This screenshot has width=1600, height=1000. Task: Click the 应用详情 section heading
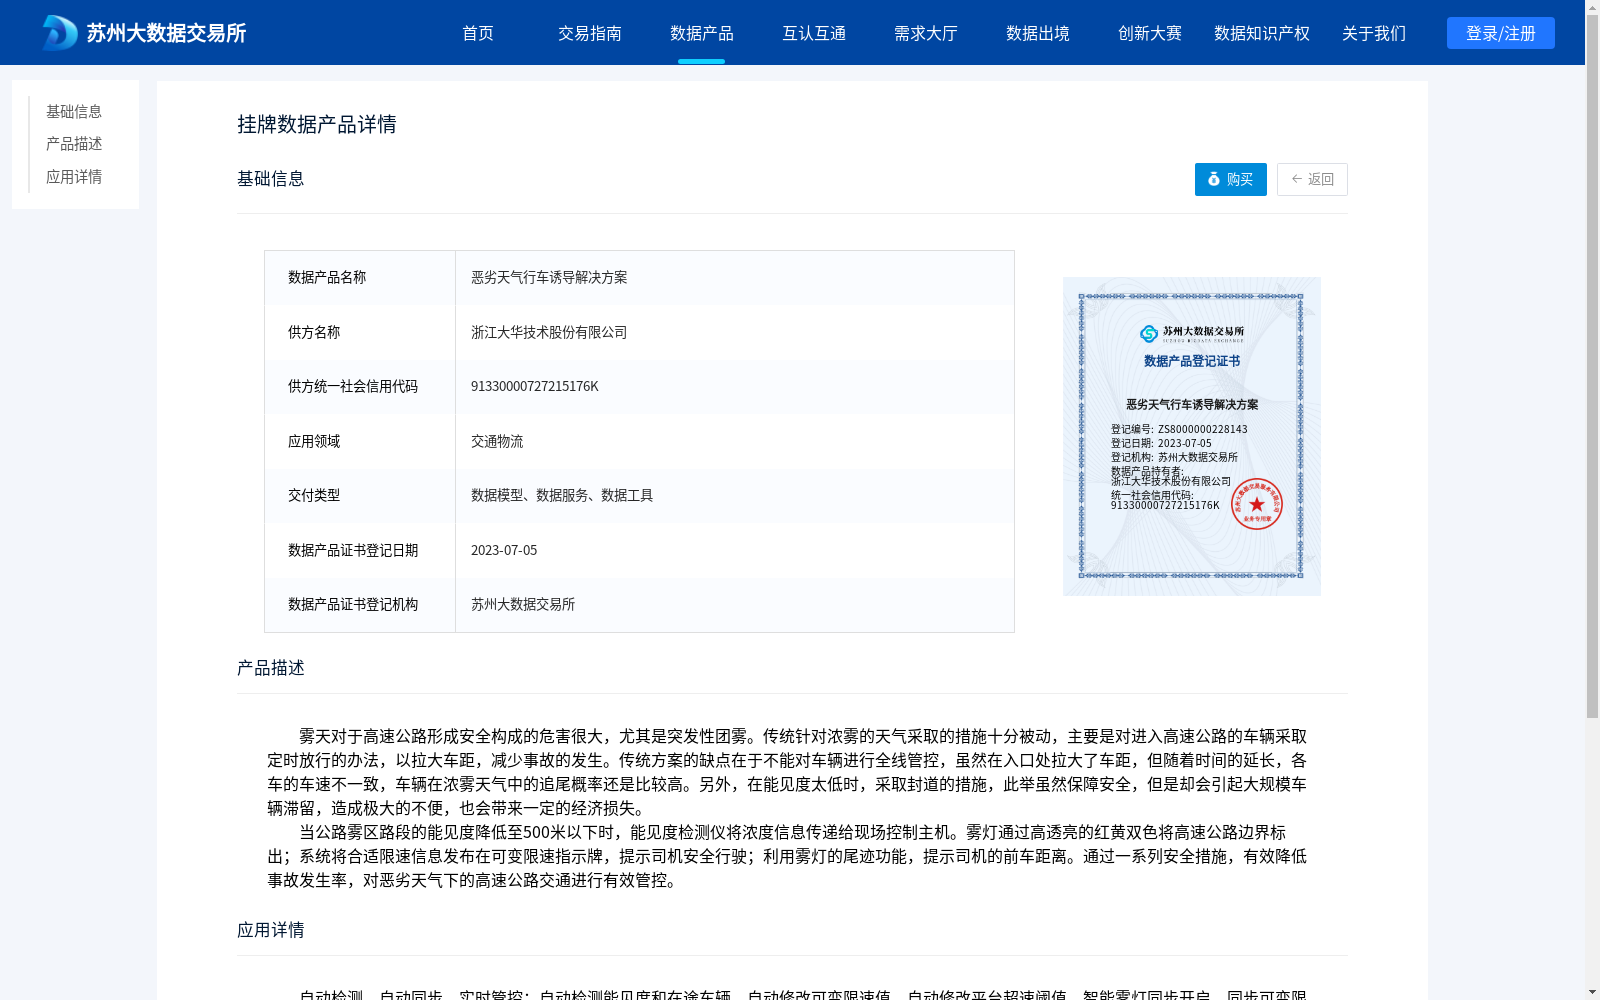tap(271, 930)
